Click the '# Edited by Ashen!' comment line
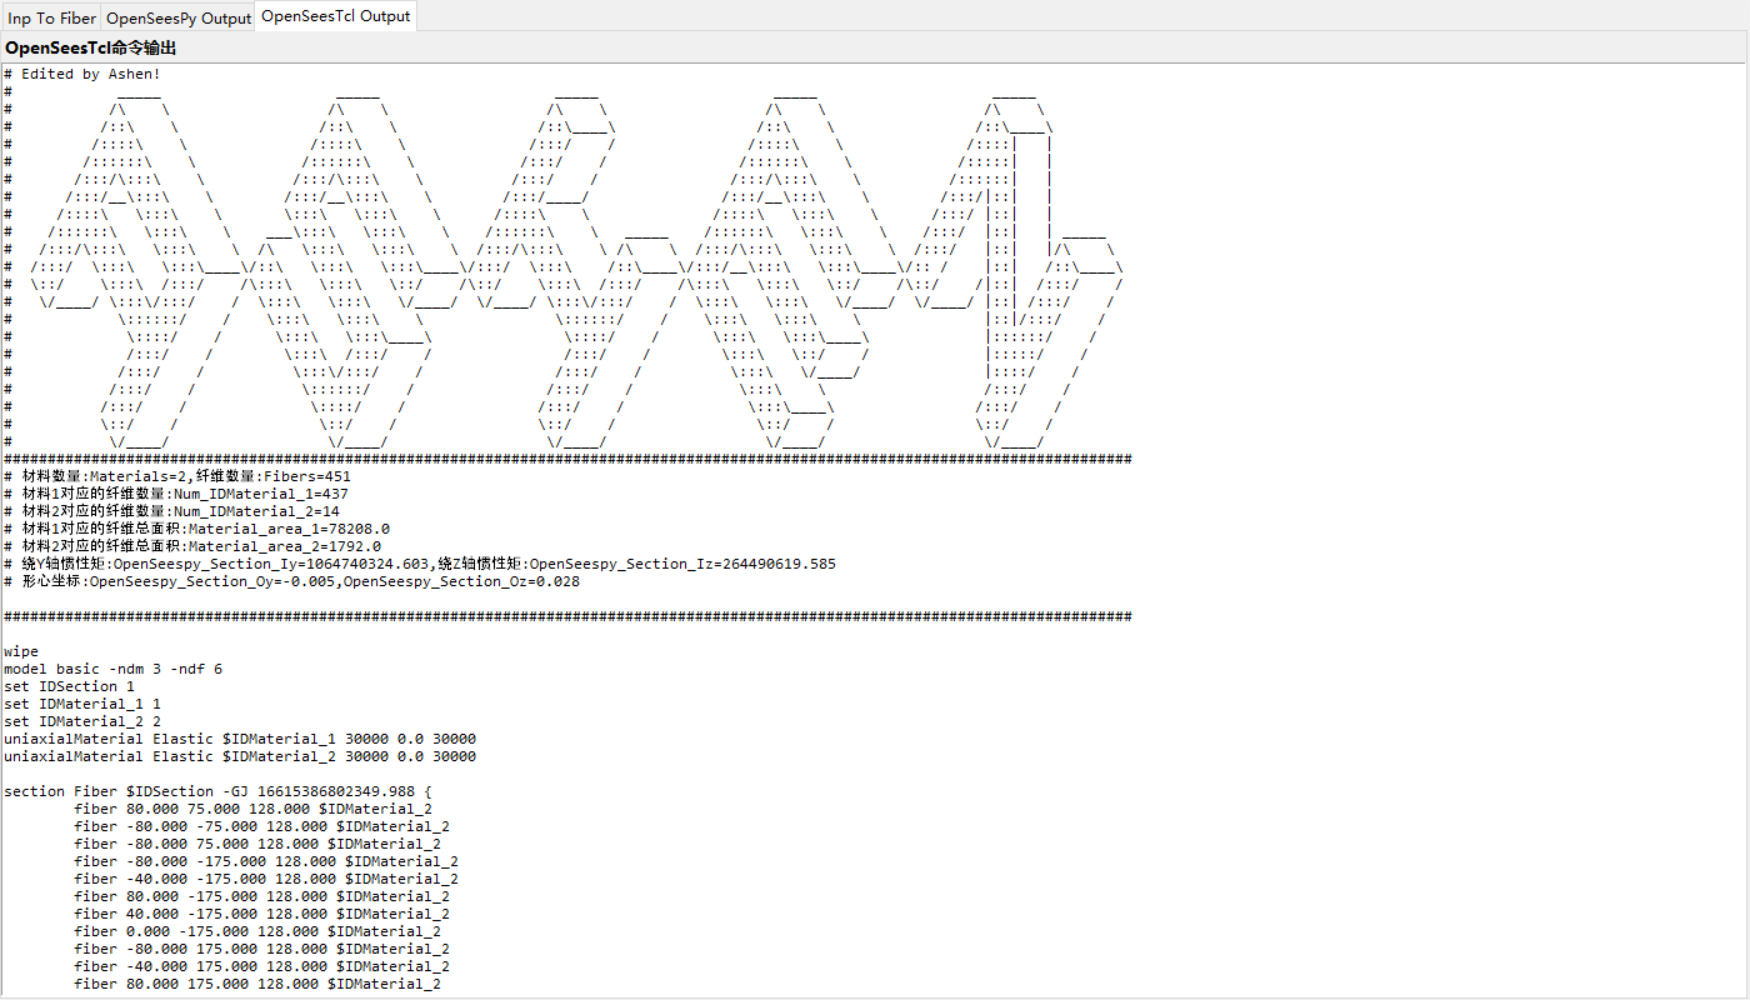The image size is (1750, 1000). click(83, 73)
